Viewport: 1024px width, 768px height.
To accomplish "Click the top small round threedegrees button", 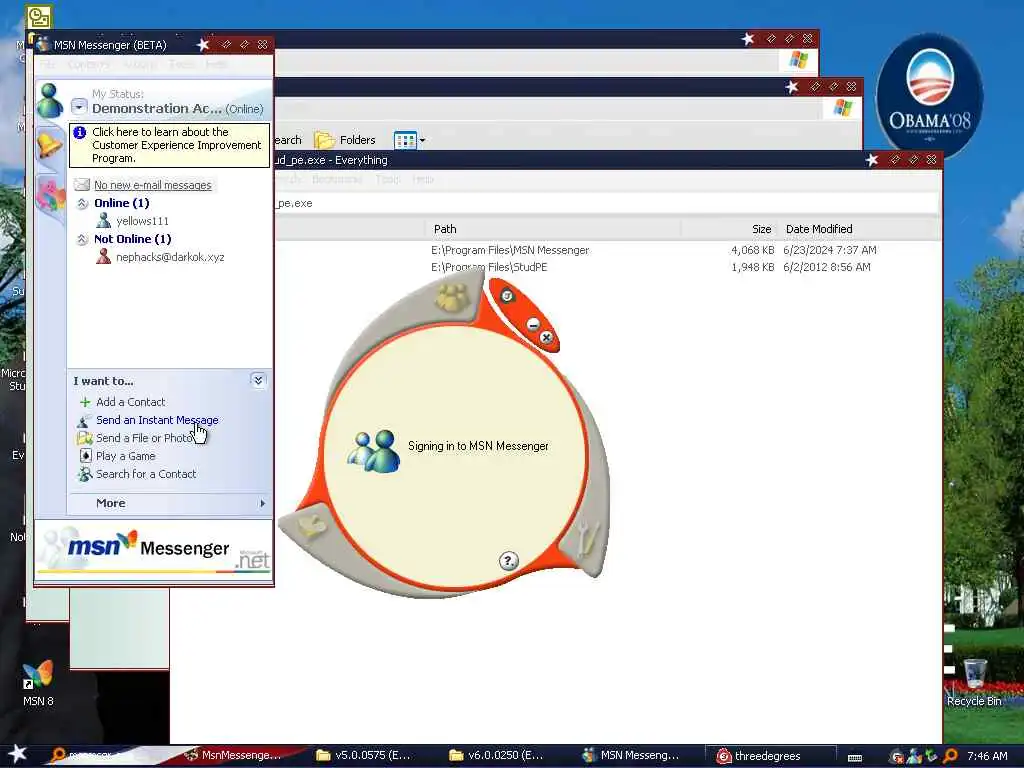I will click(x=507, y=296).
